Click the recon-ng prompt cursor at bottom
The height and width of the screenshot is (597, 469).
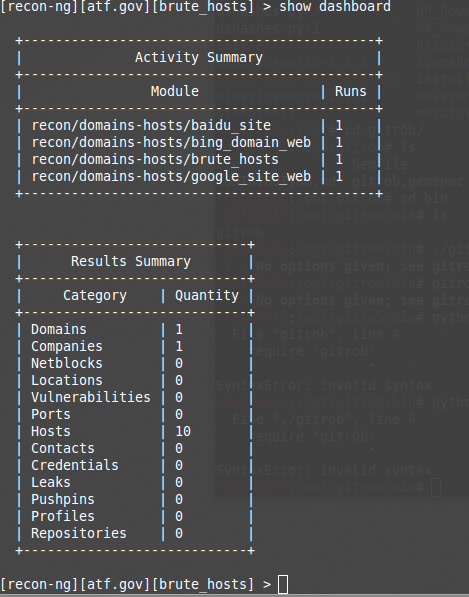point(283,584)
